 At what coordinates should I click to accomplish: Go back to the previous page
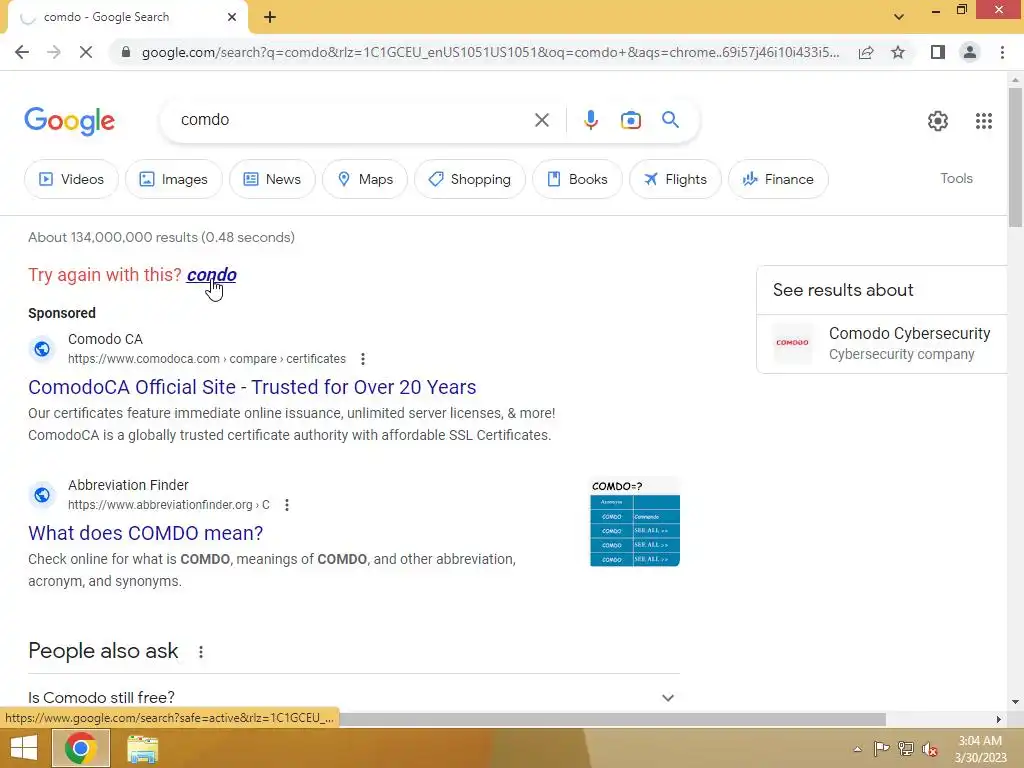pos(22,52)
